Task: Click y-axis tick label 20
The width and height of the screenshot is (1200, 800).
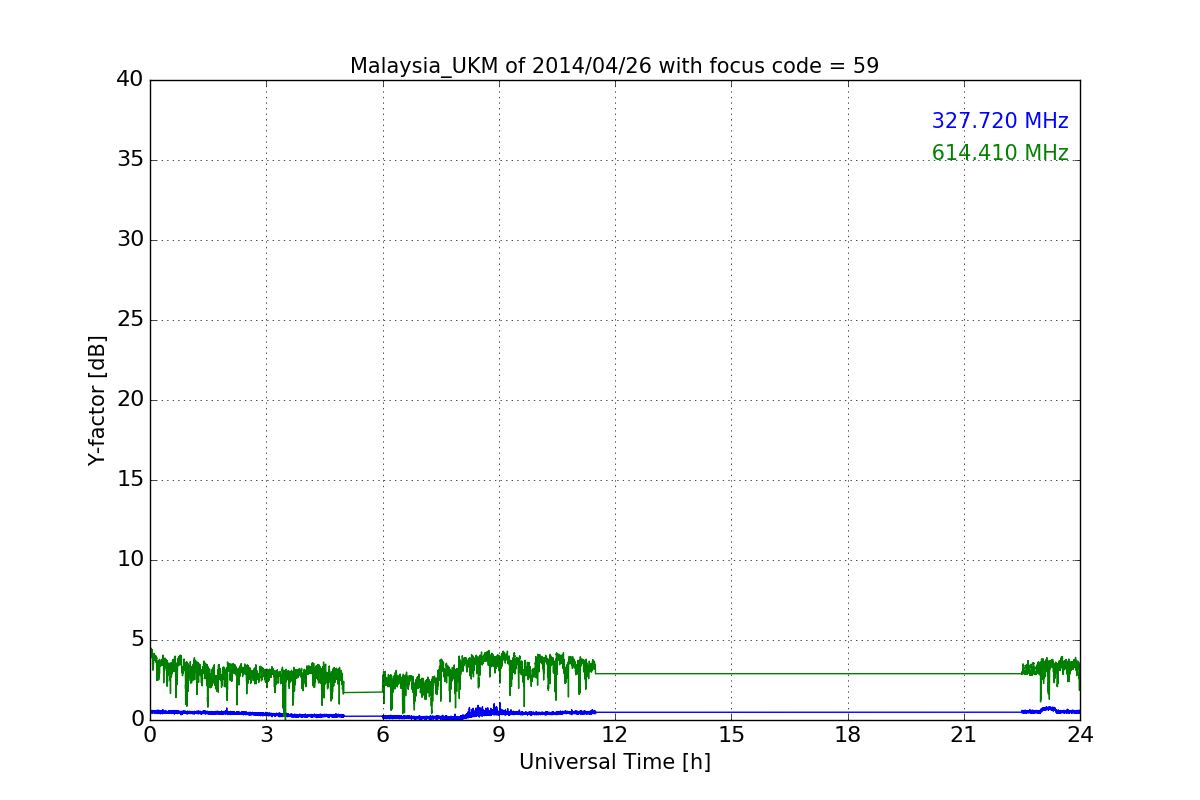Action: click(x=130, y=399)
